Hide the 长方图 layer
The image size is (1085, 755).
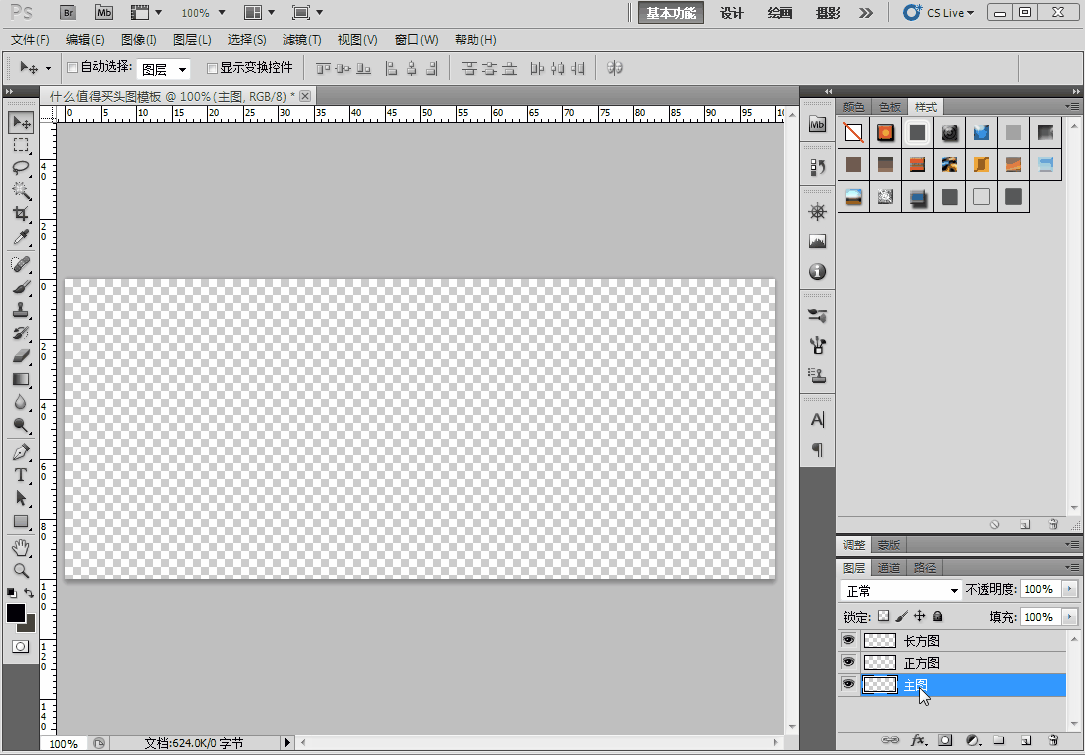point(848,640)
